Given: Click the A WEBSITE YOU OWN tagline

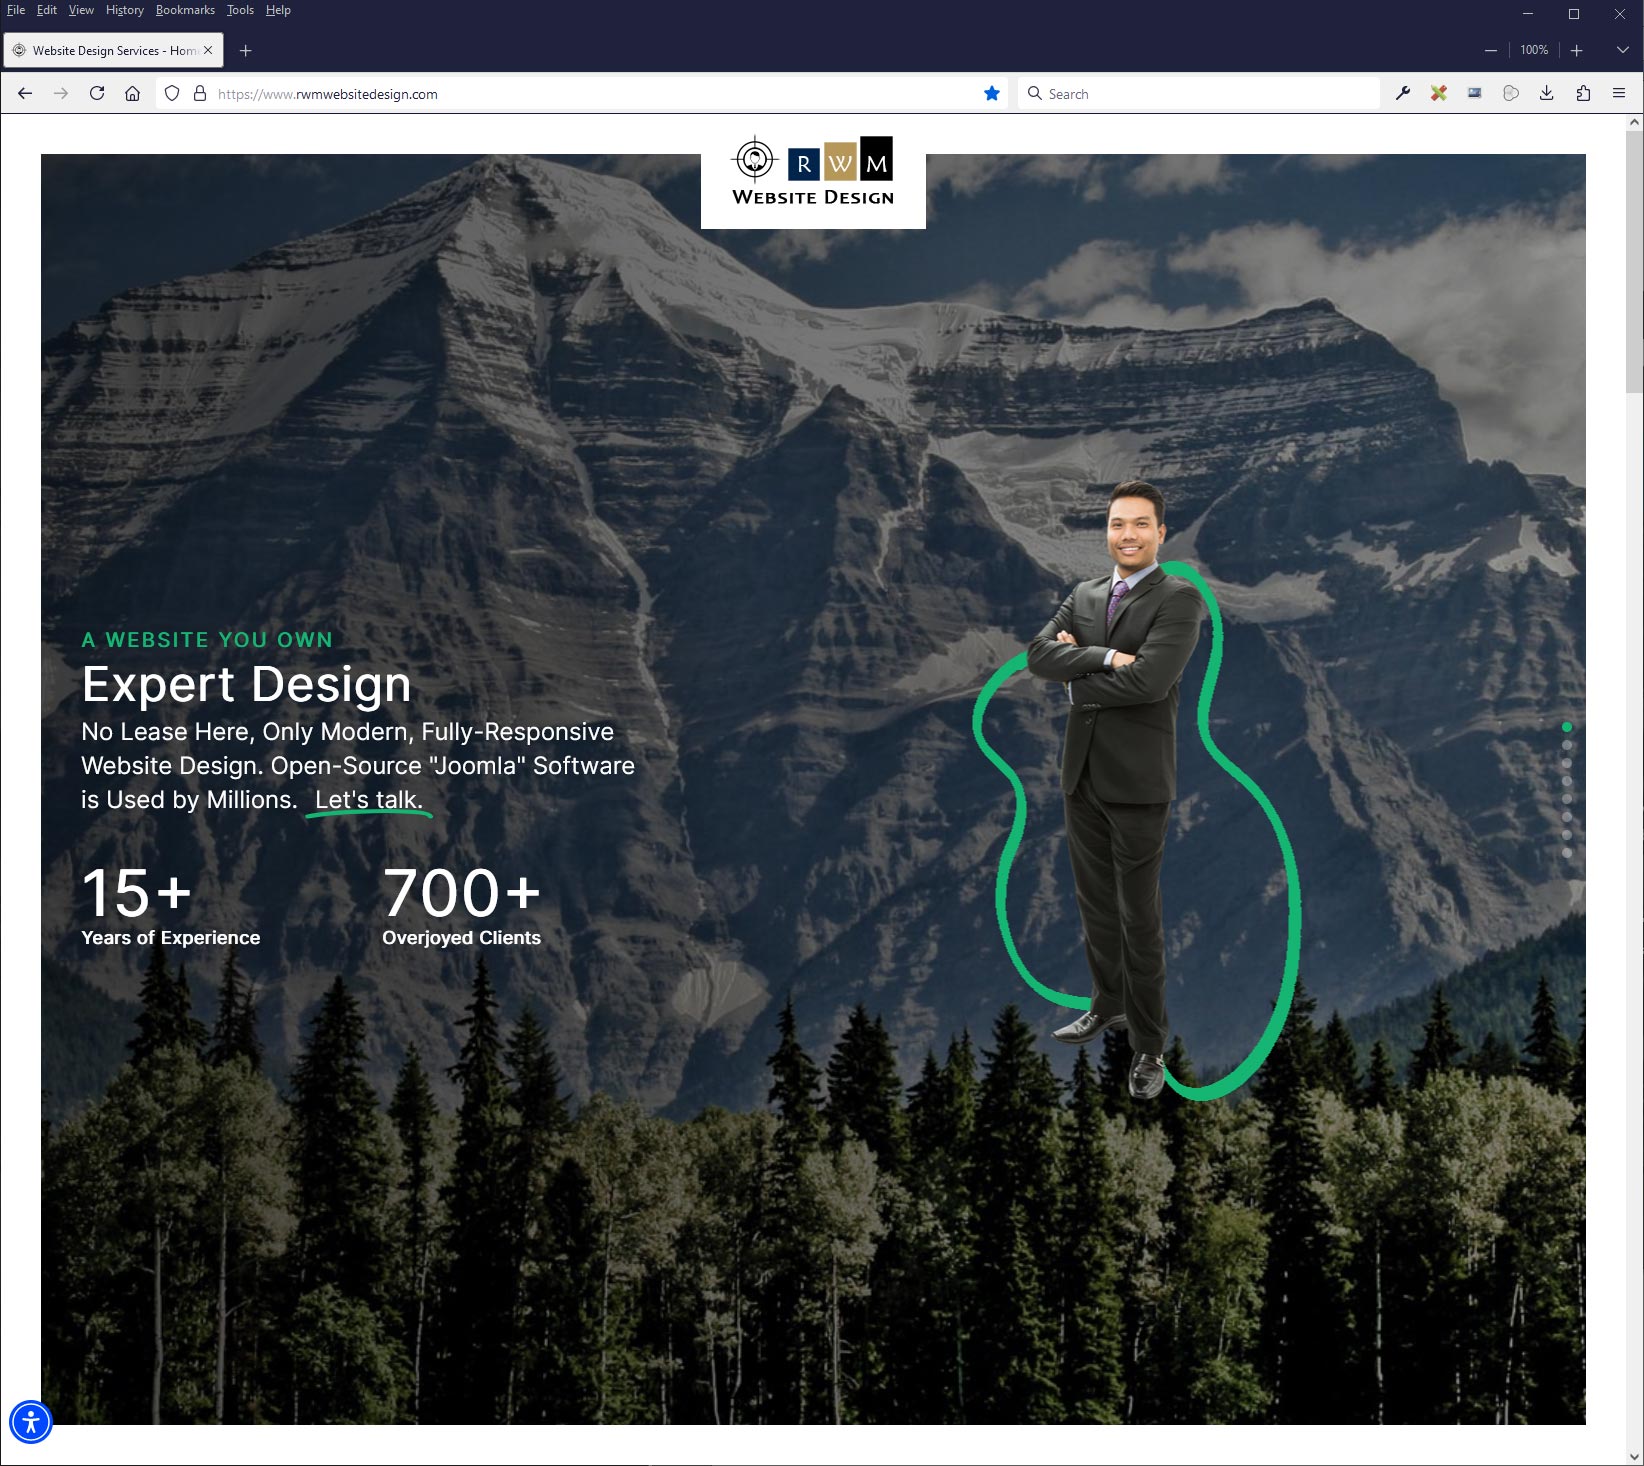Looking at the screenshot, I should coord(207,640).
